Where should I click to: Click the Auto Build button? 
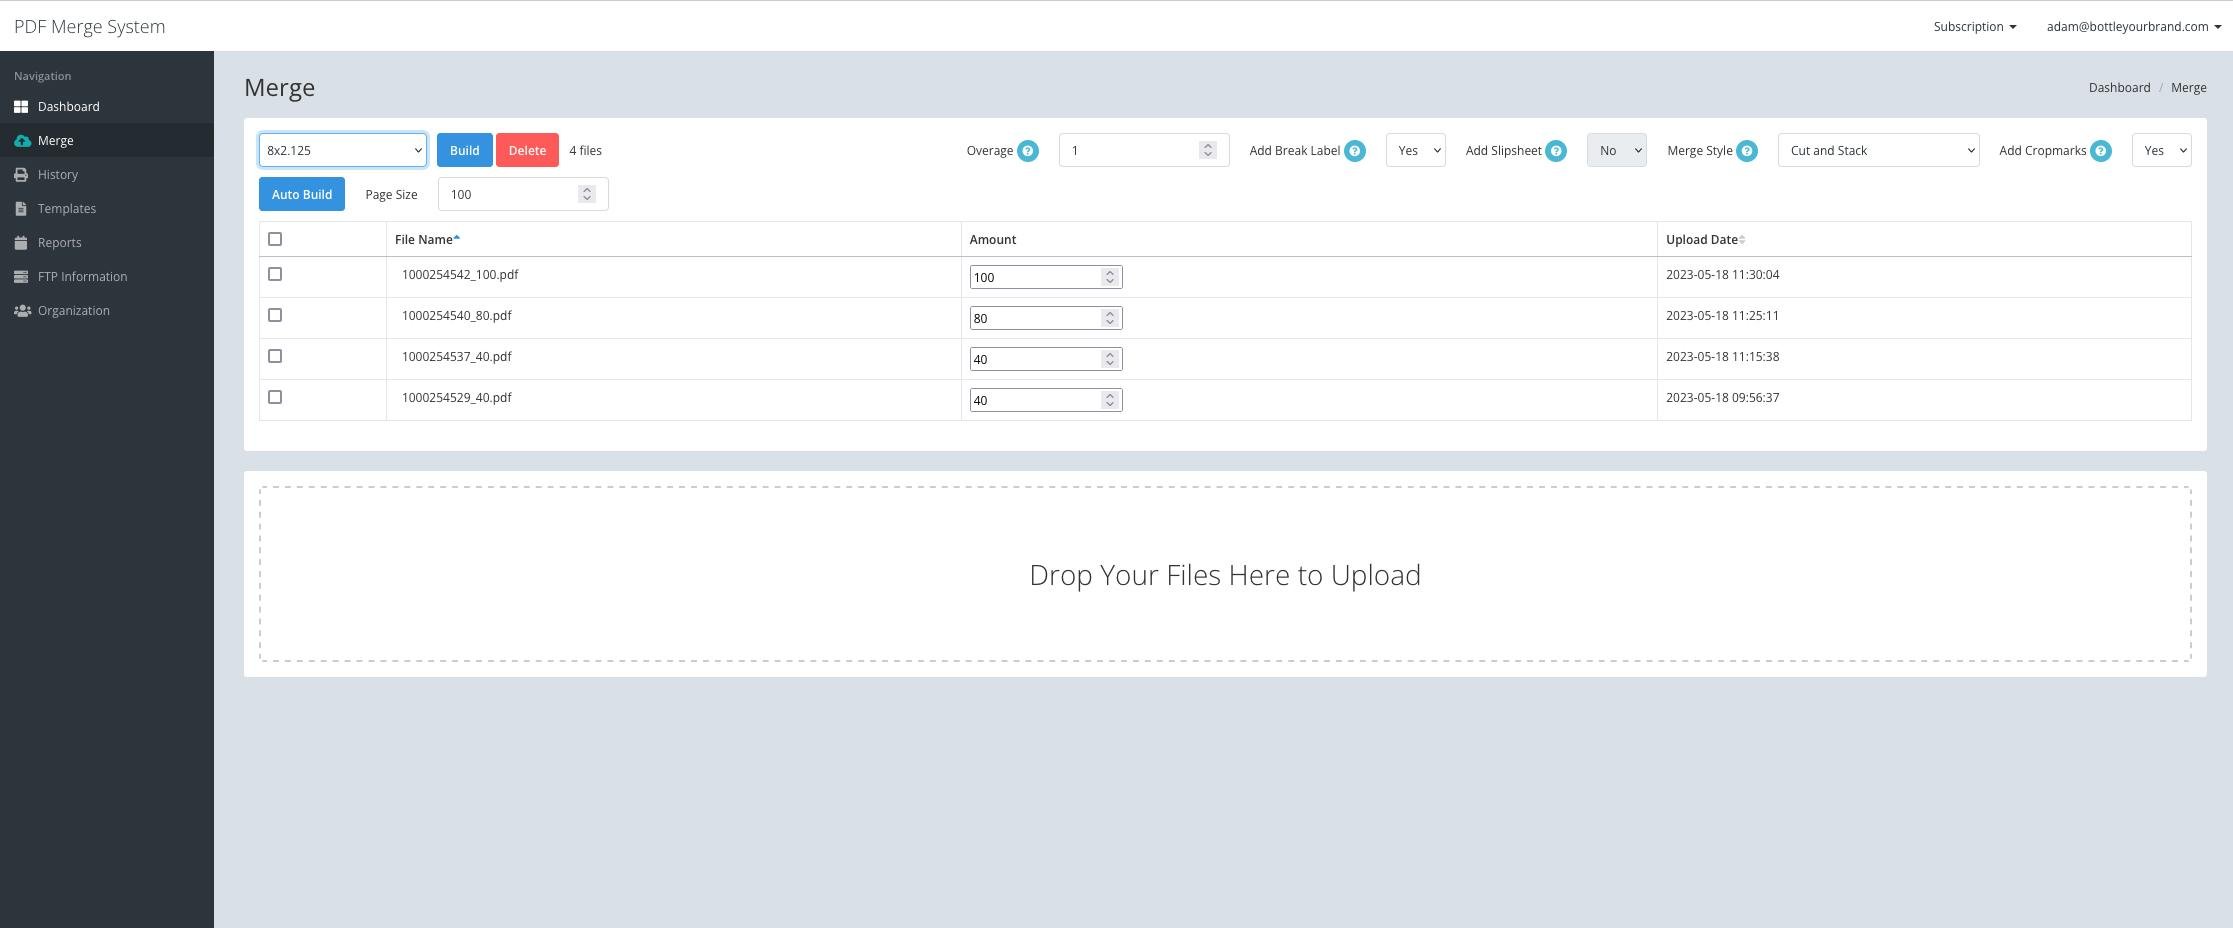(x=302, y=194)
